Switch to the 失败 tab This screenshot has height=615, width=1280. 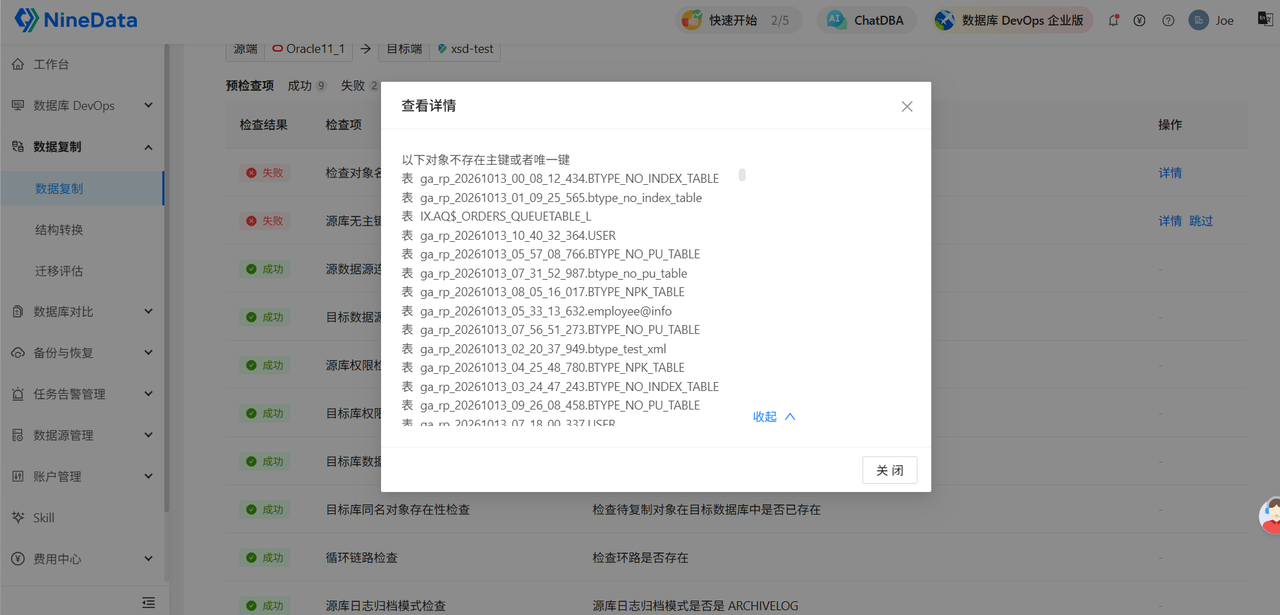359,86
